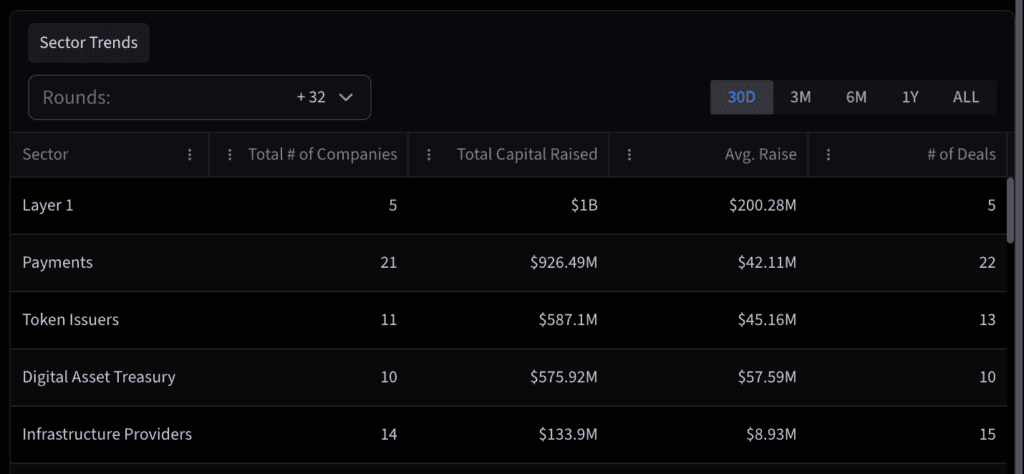This screenshot has width=1024, height=474.
Task: Open the Sector column options menu
Action: coord(190,155)
